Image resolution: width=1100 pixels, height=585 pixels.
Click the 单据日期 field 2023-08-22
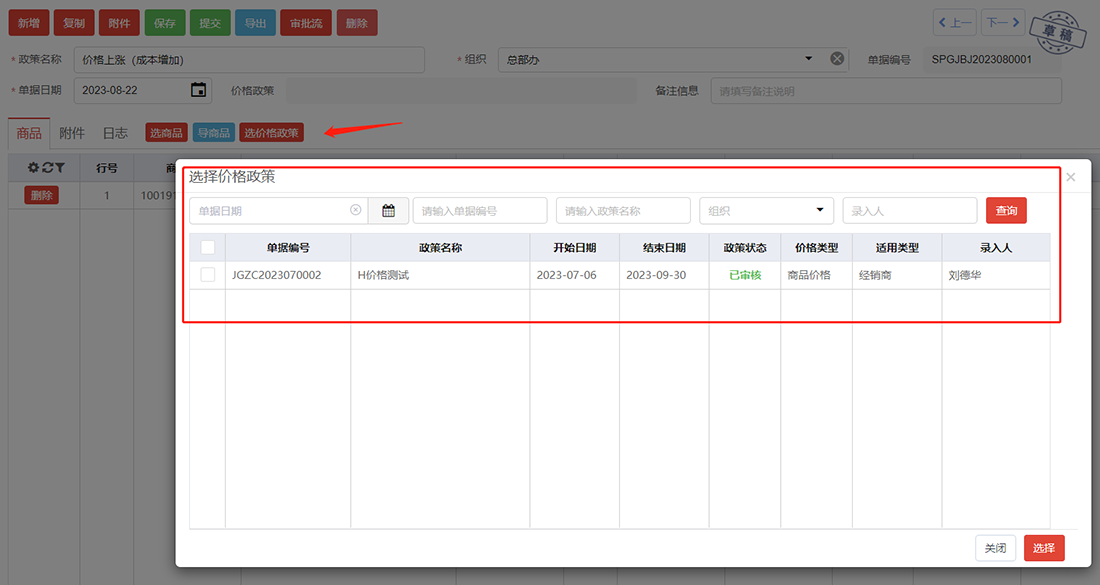142,90
